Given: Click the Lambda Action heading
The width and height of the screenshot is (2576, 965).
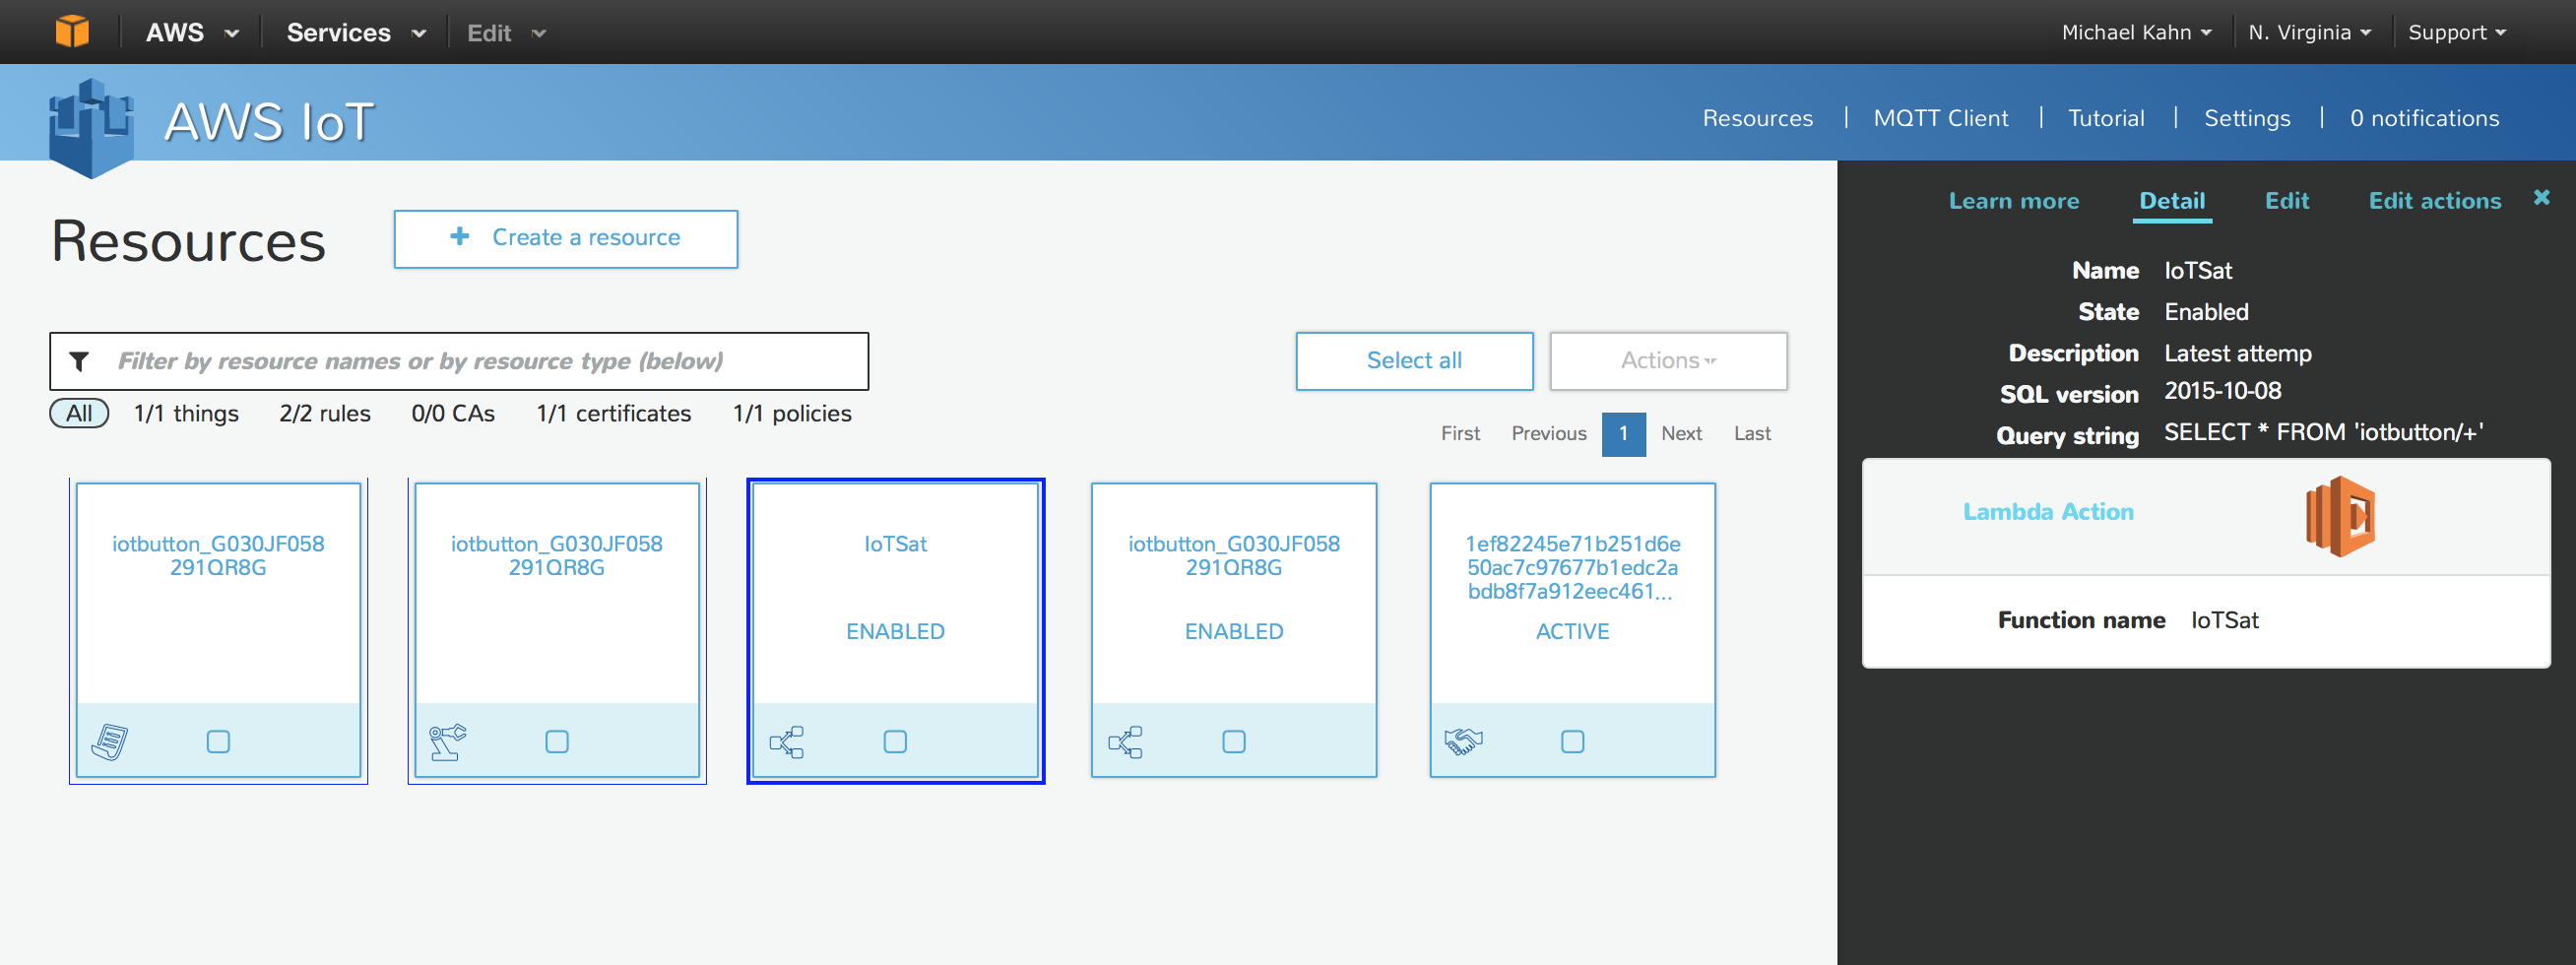Looking at the screenshot, I should 2048,511.
